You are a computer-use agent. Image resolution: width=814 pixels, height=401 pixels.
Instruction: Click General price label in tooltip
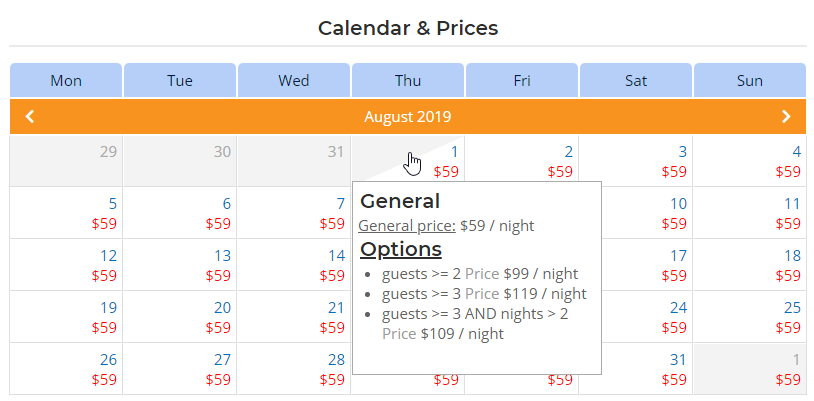tap(407, 226)
